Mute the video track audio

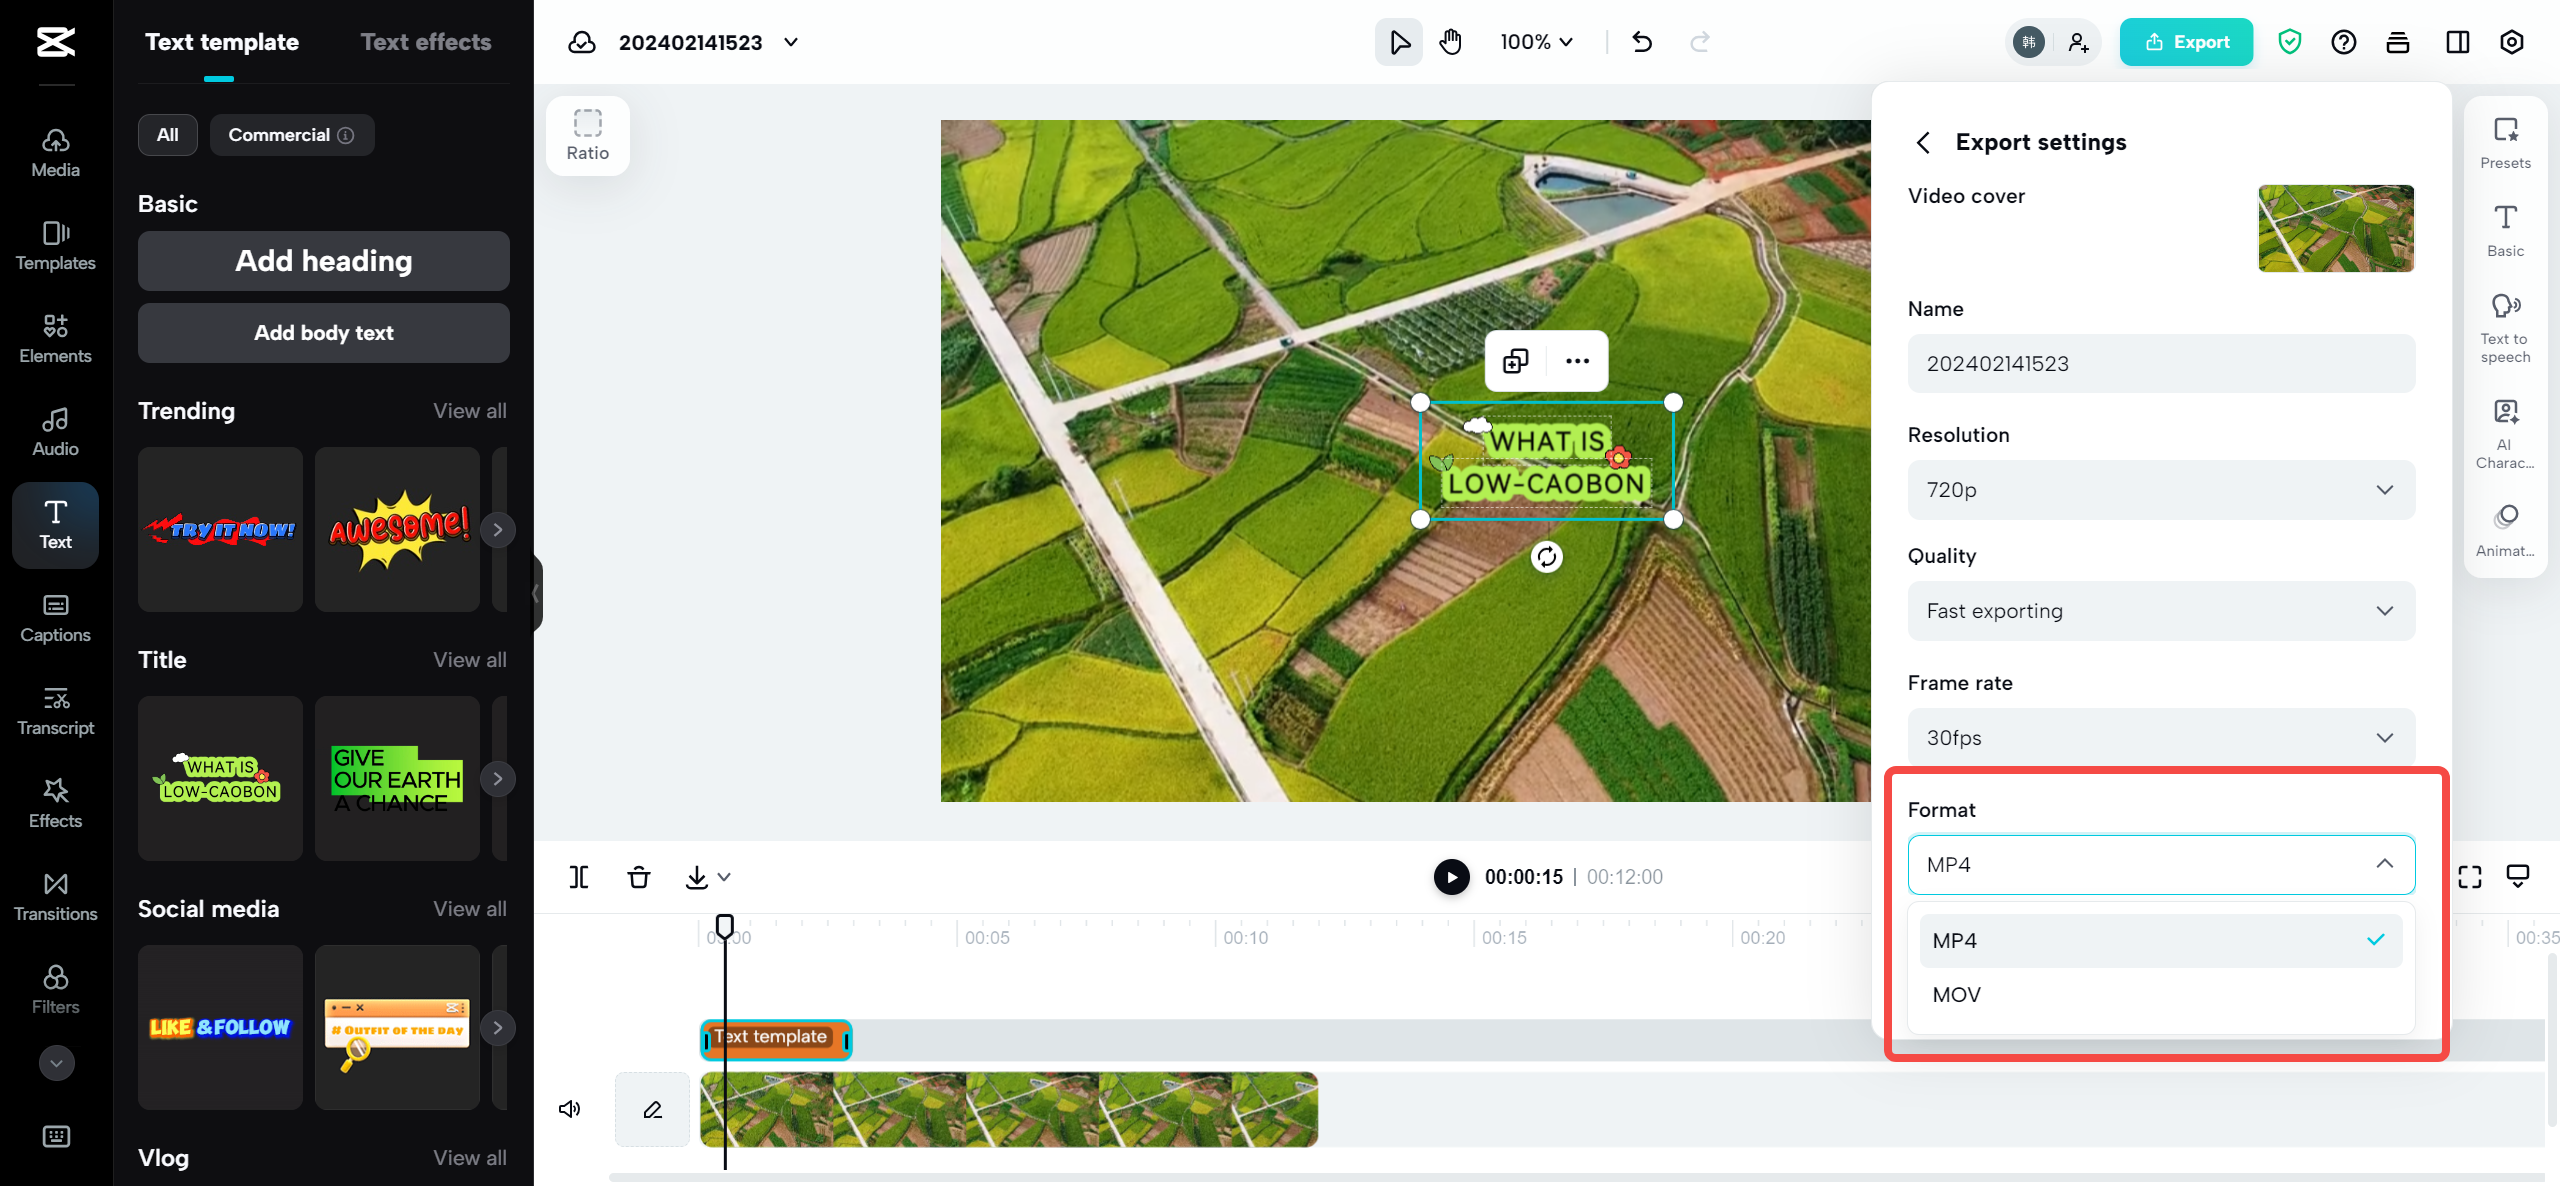point(569,1108)
